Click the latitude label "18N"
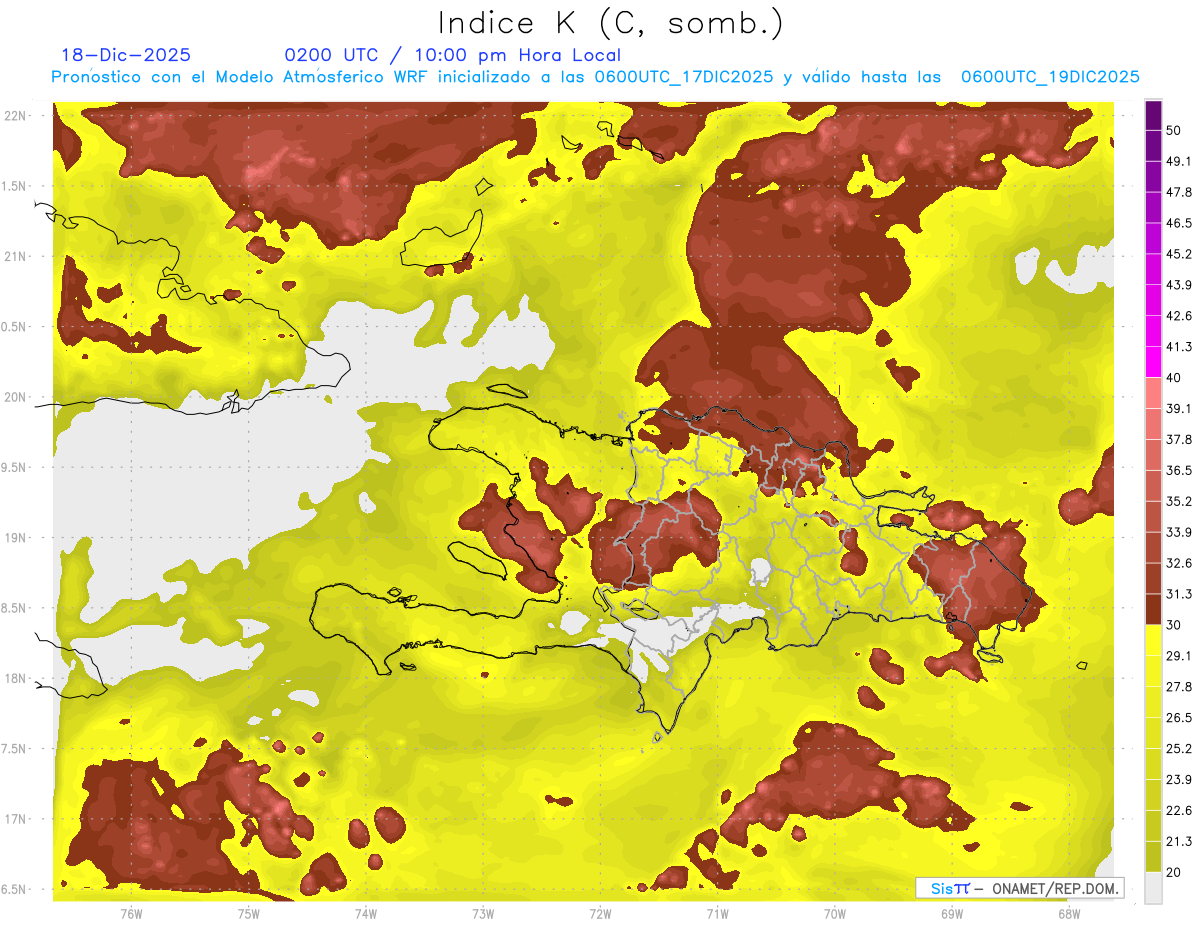Screen dimensions: 1200x927 17,679
